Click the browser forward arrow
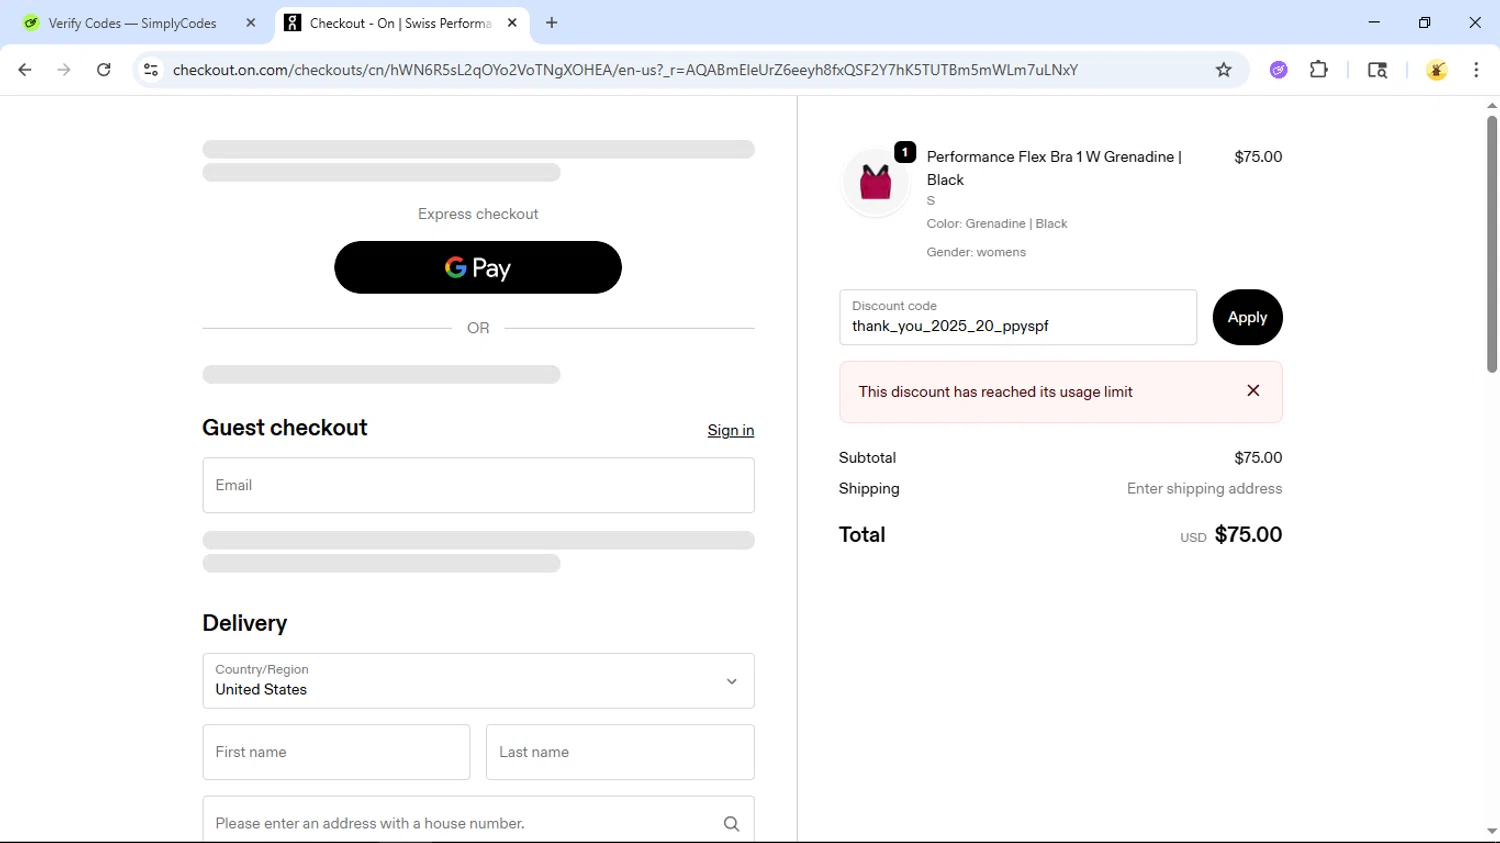The width and height of the screenshot is (1500, 843). (x=64, y=70)
